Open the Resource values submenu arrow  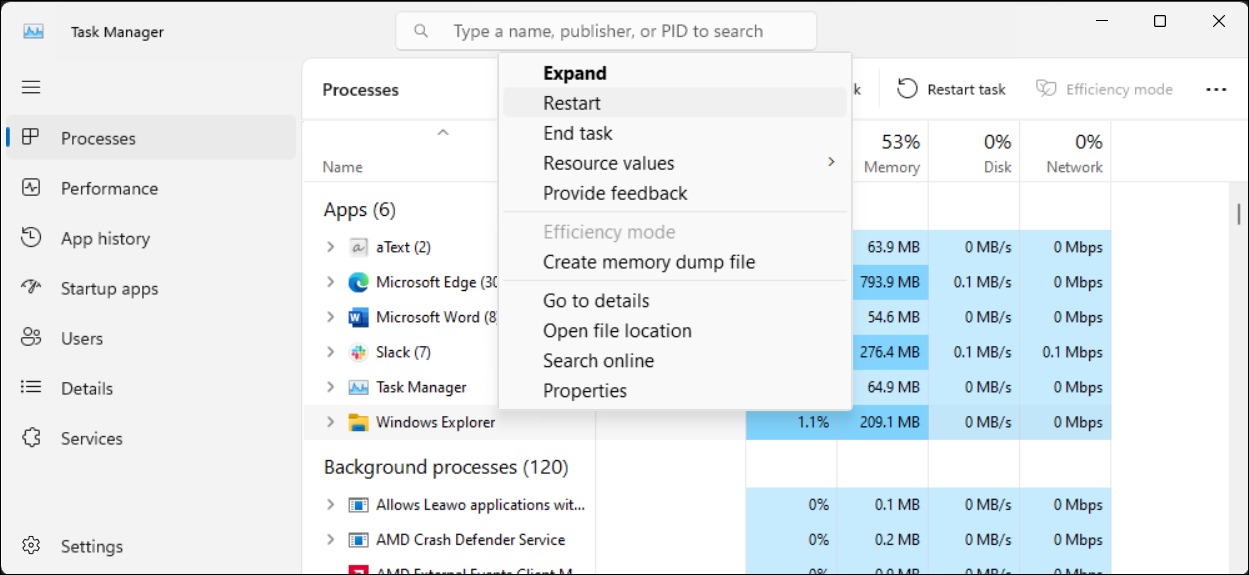click(830, 162)
